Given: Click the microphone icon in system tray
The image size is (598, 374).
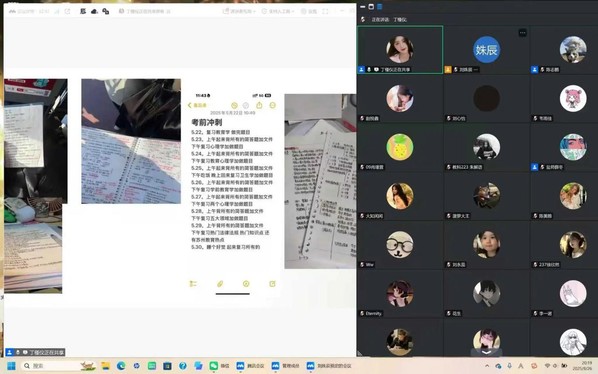Looking at the screenshot, I should click(x=509, y=366).
